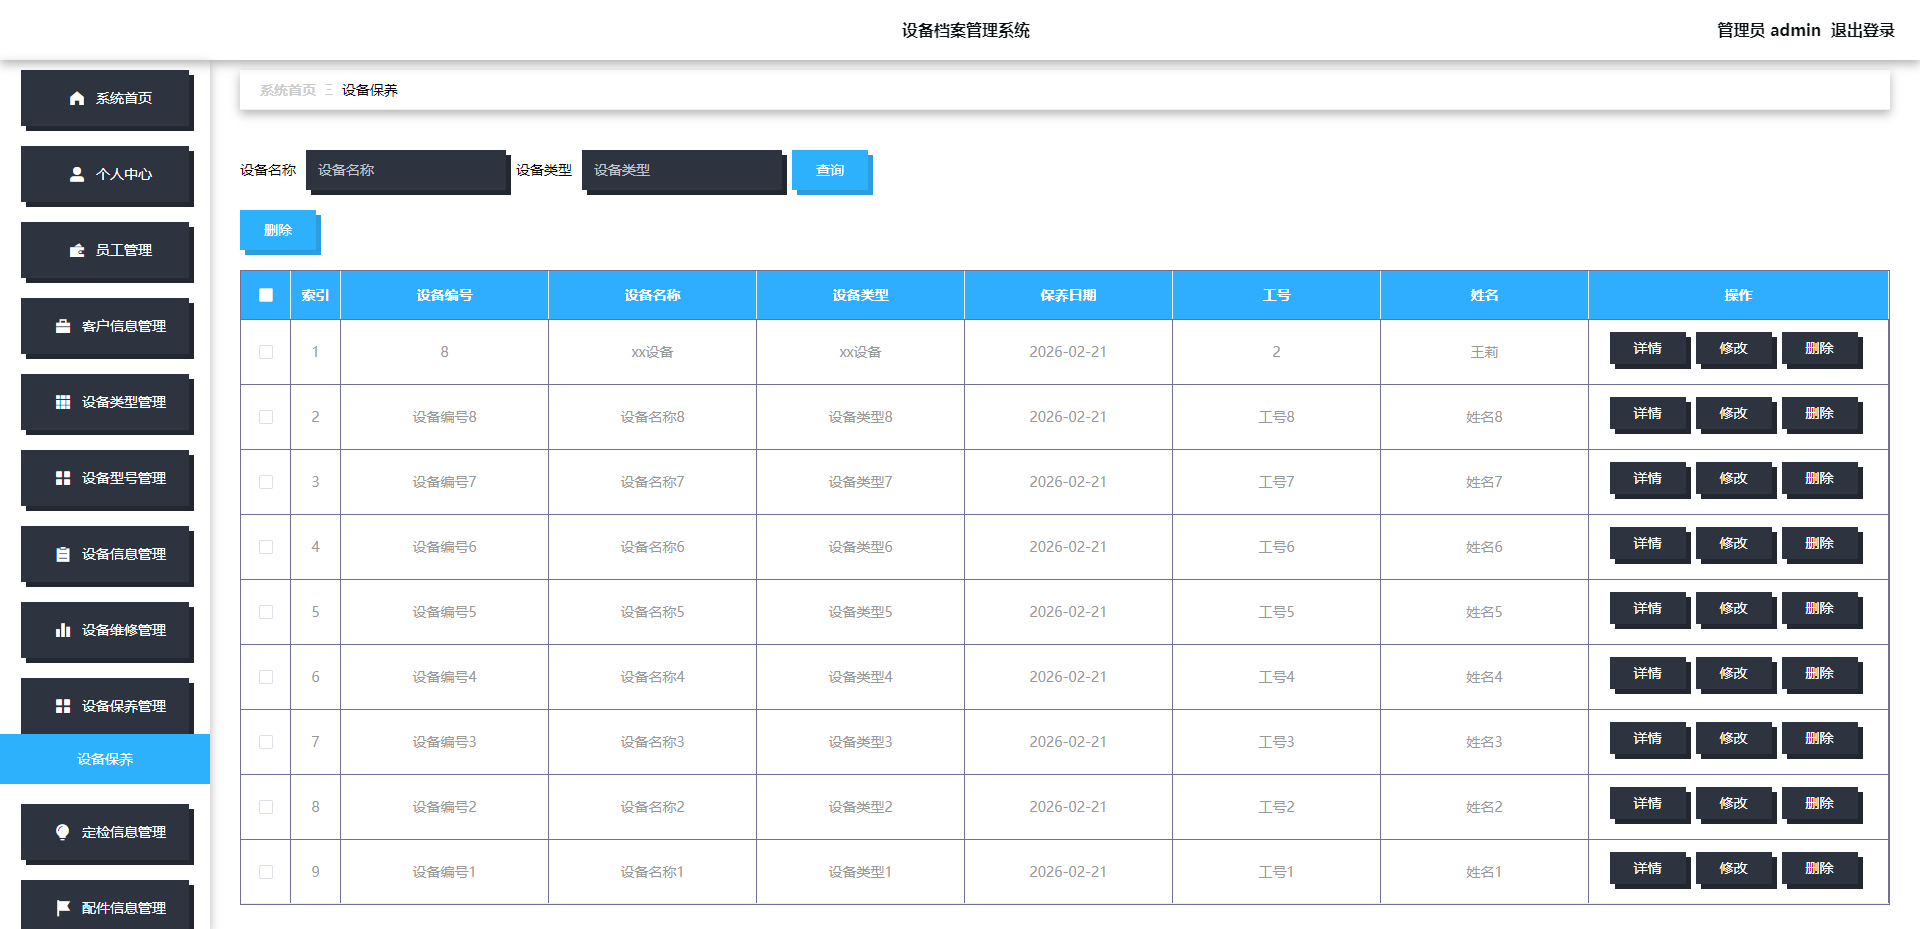Check the checkbox for row 设备编号6

(x=266, y=547)
